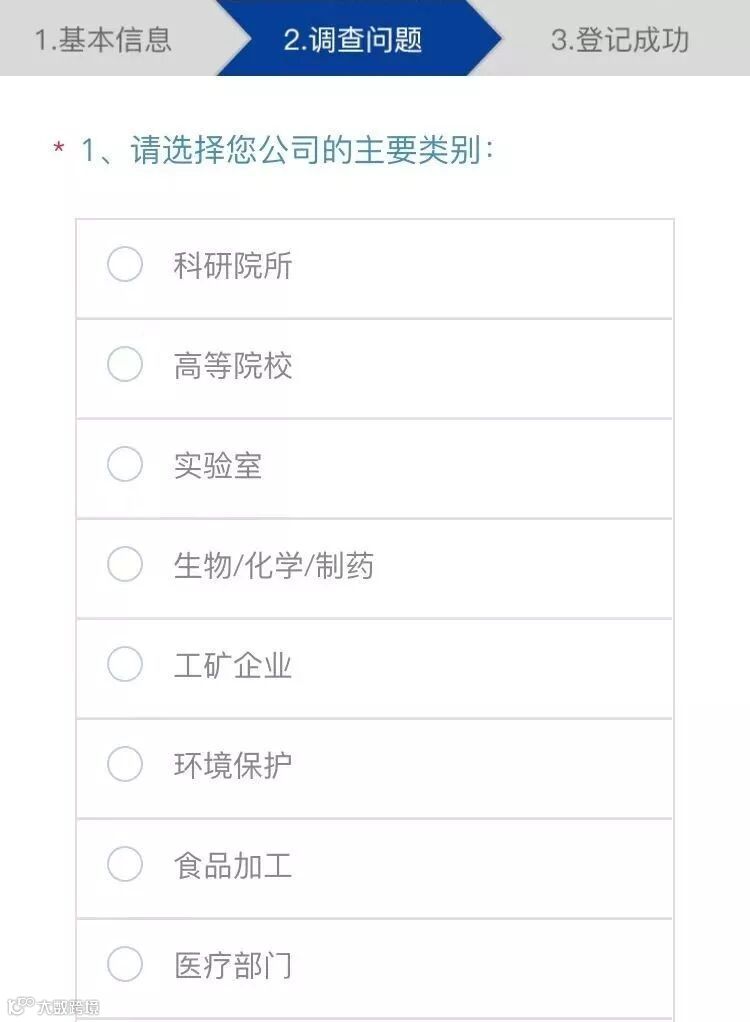Click the 实验室 option label text
This screenshot has width=750, height=1022.
pos(218,465)
